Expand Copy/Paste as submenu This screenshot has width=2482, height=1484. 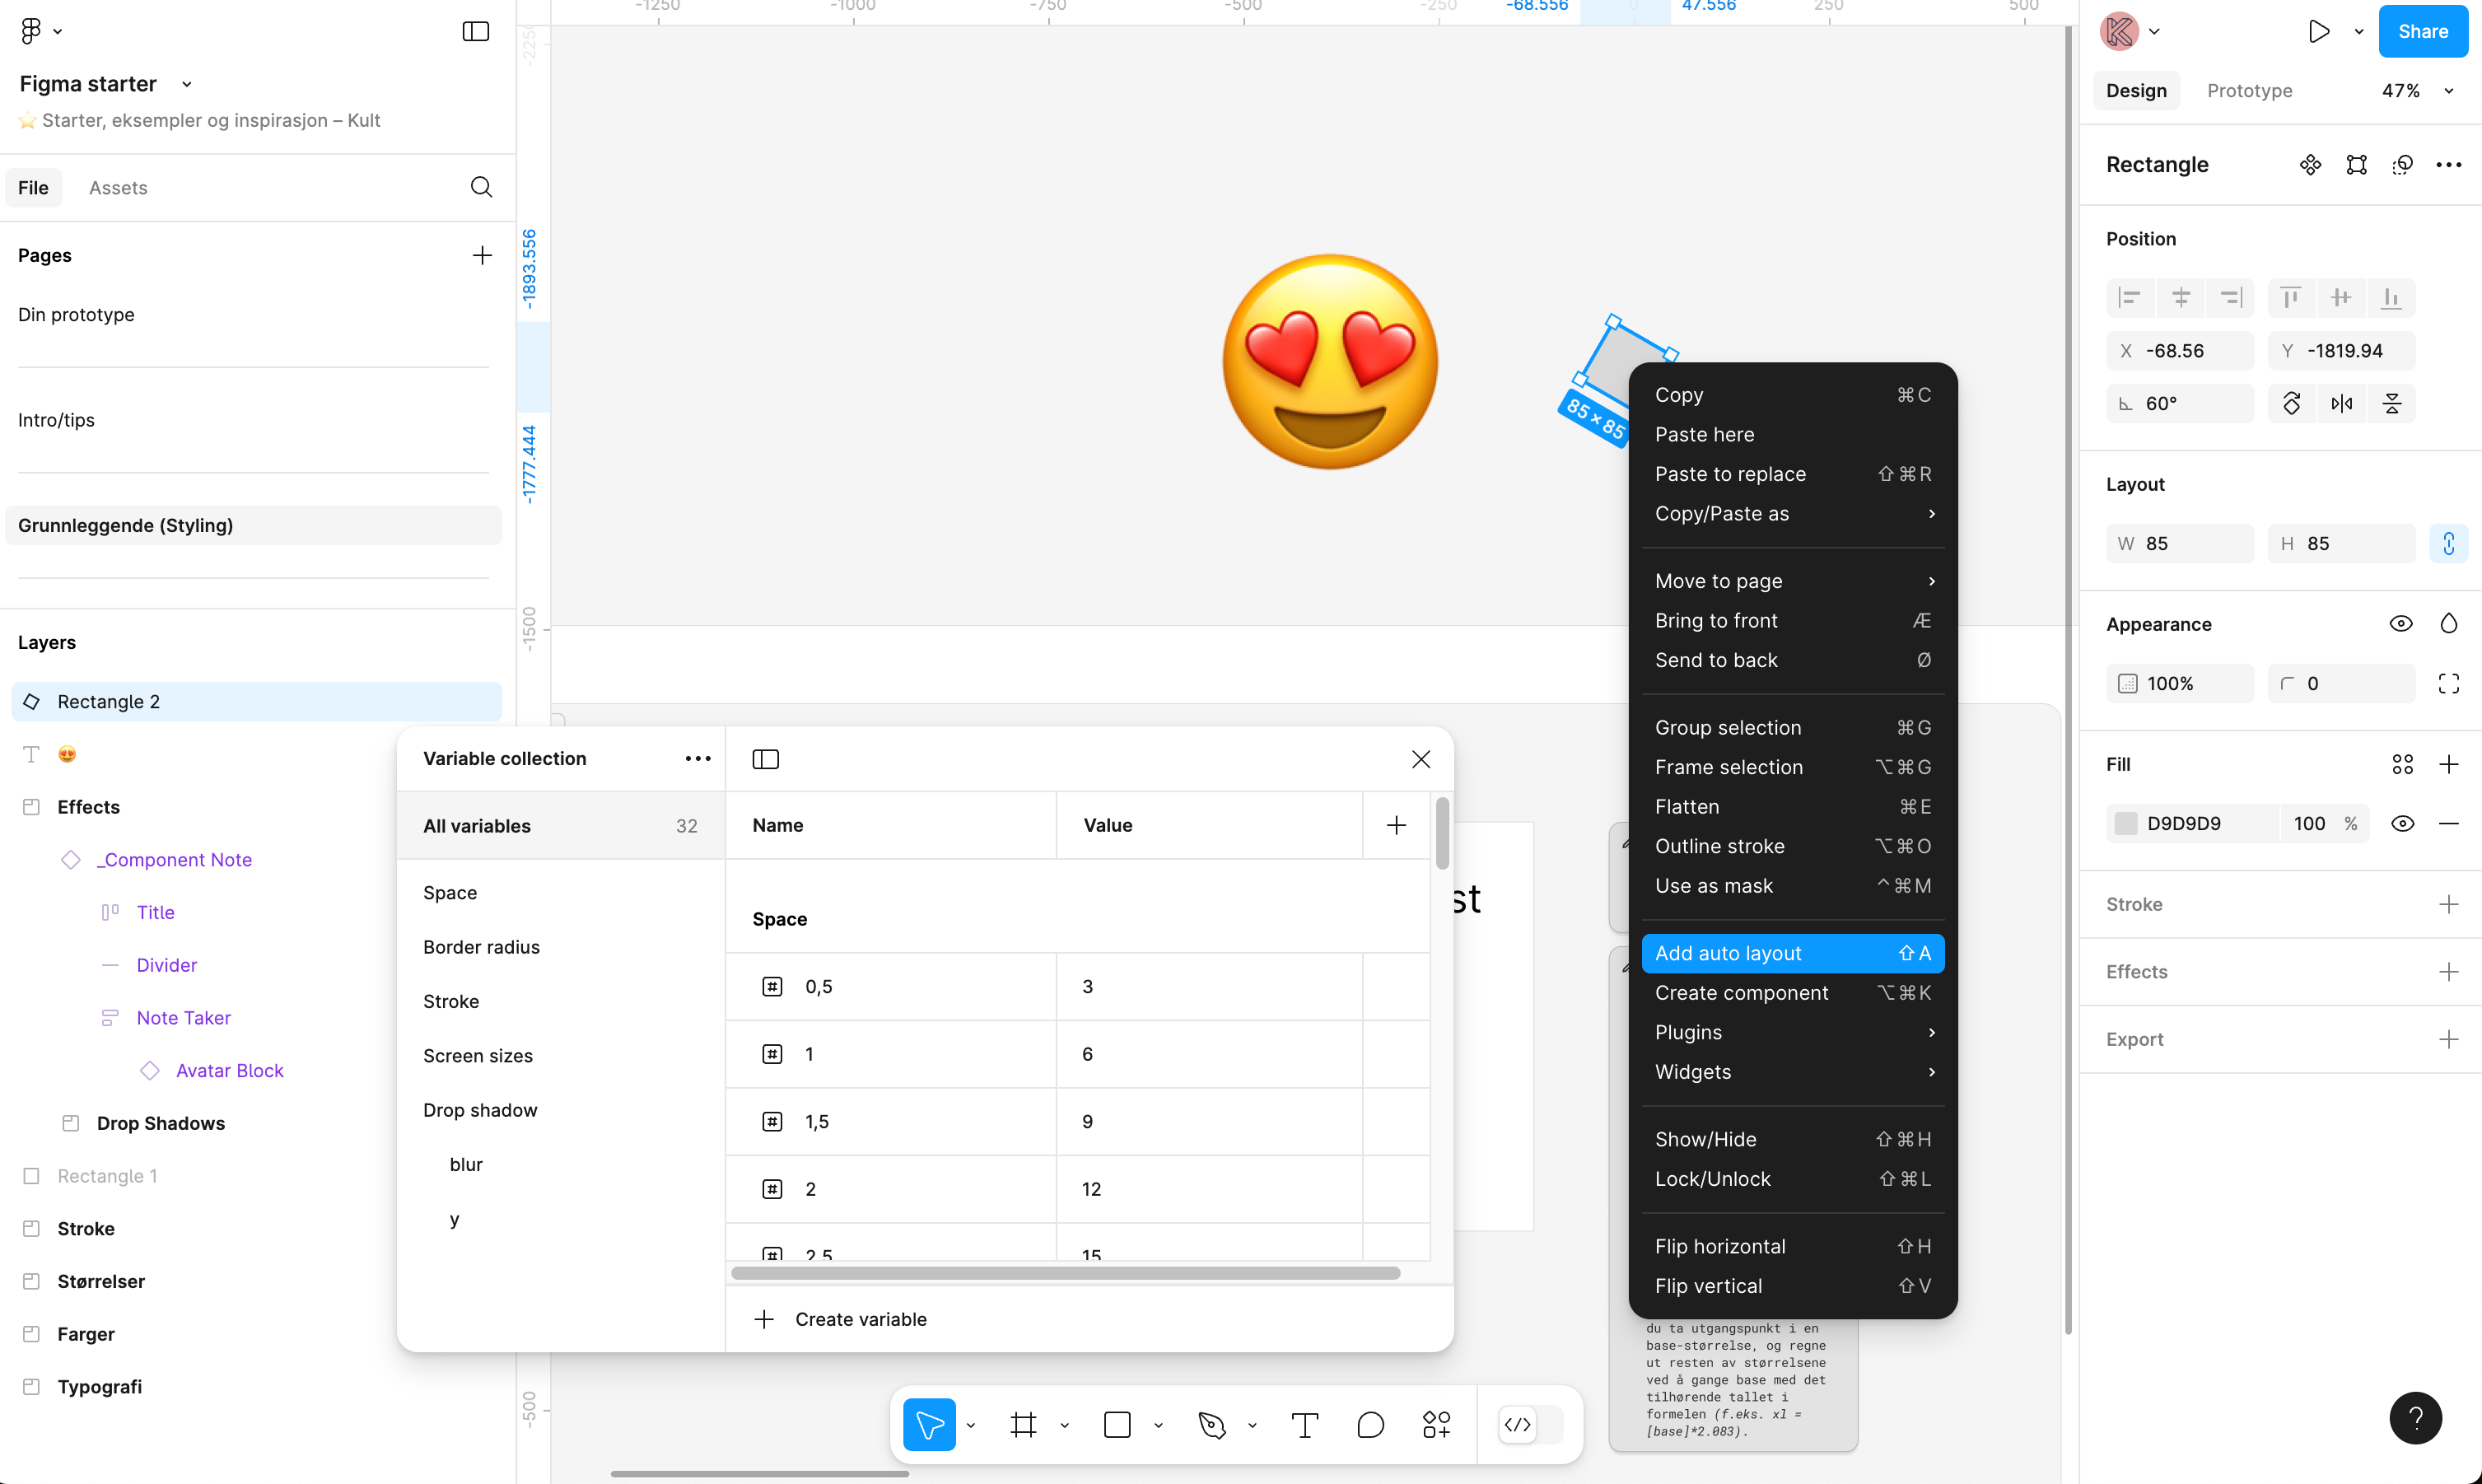(x=1793, y=513)
